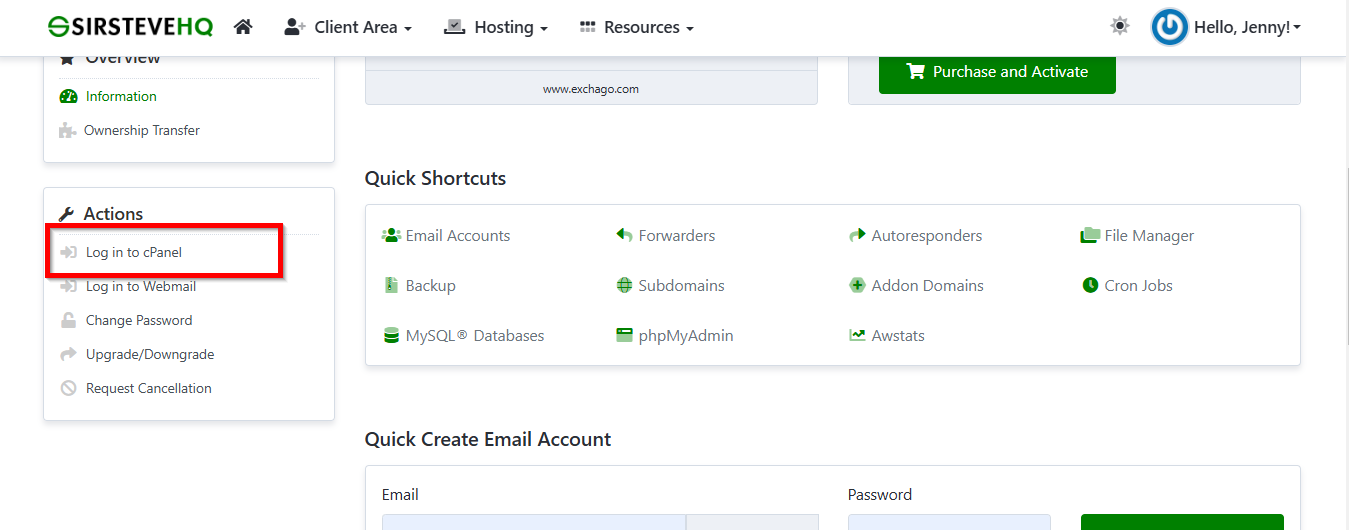Click the user avatar power icon
Viewport: 1349px width, 530px height.
point(1169,27)
